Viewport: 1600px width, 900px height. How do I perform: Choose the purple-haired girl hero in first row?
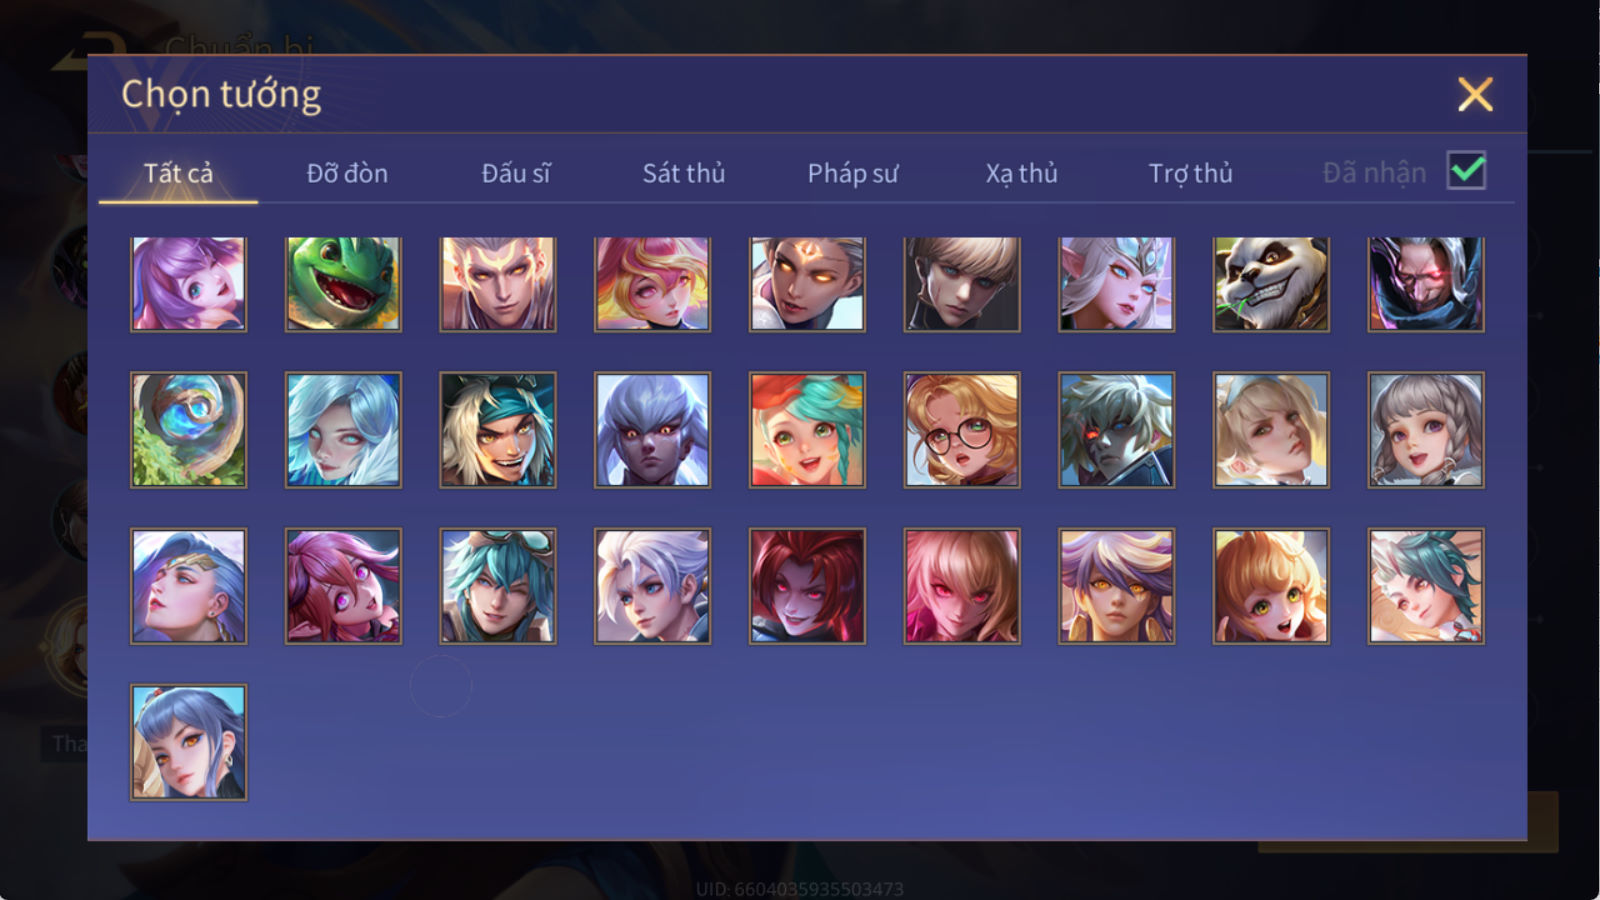coord(188,284)
